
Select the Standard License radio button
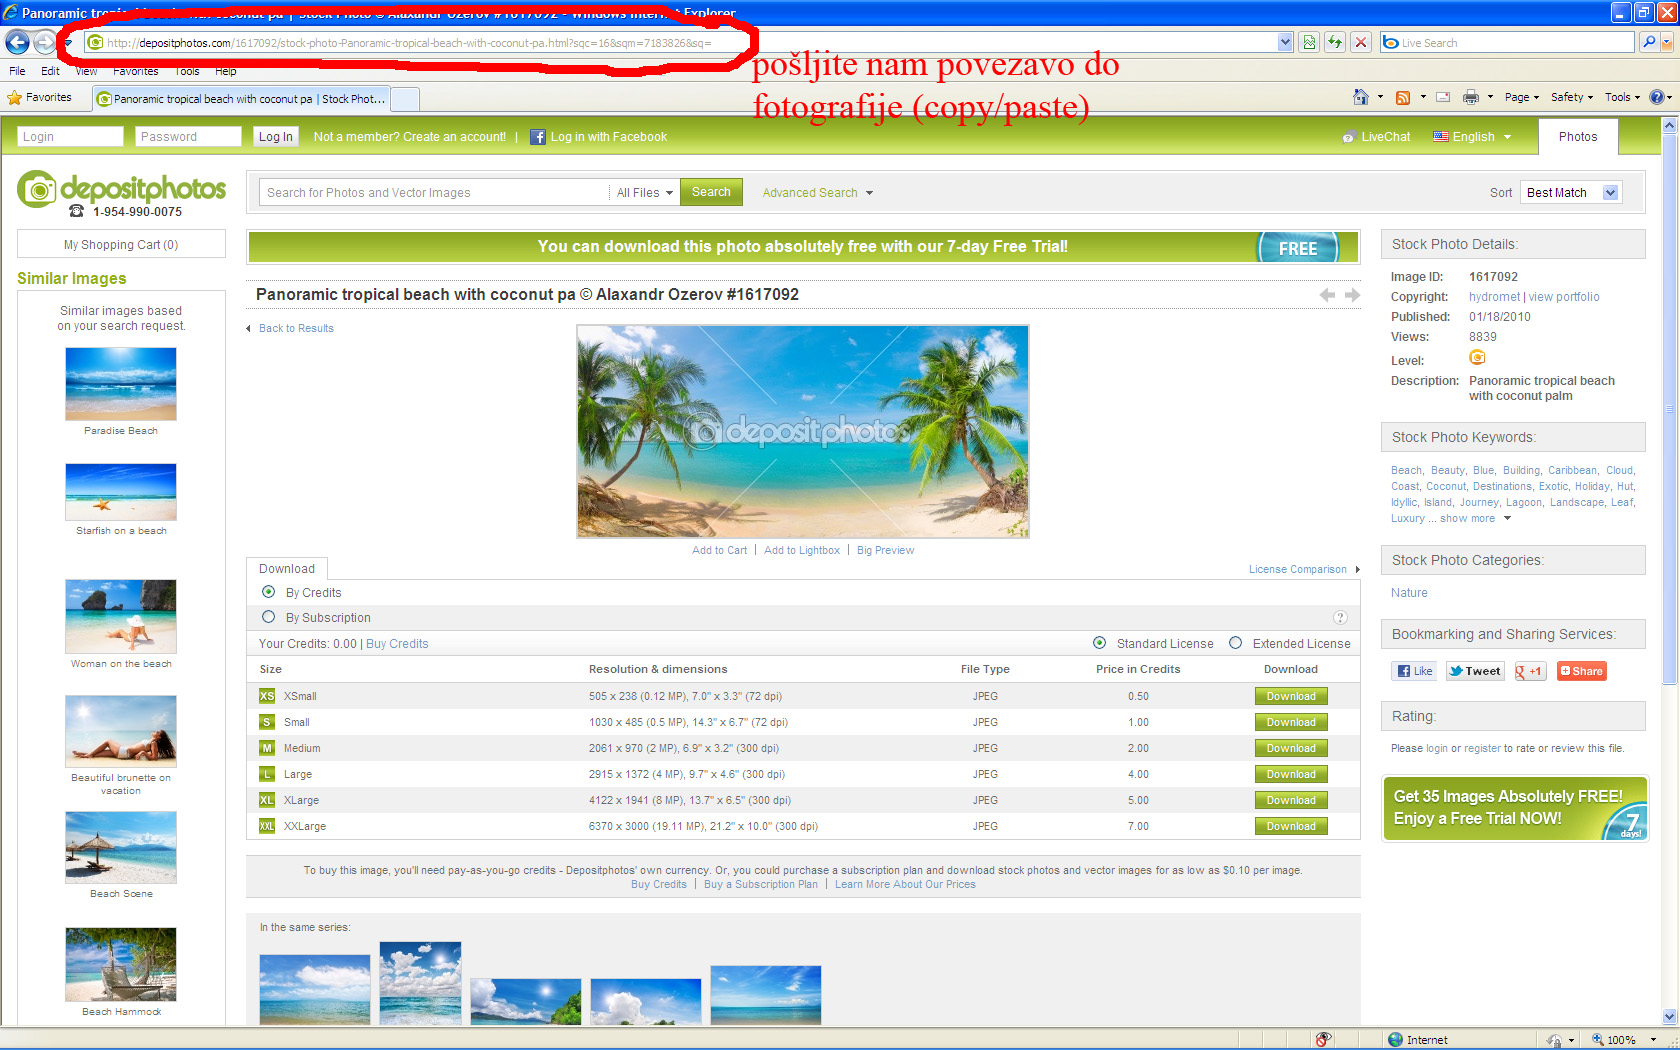coord(1099,643)
